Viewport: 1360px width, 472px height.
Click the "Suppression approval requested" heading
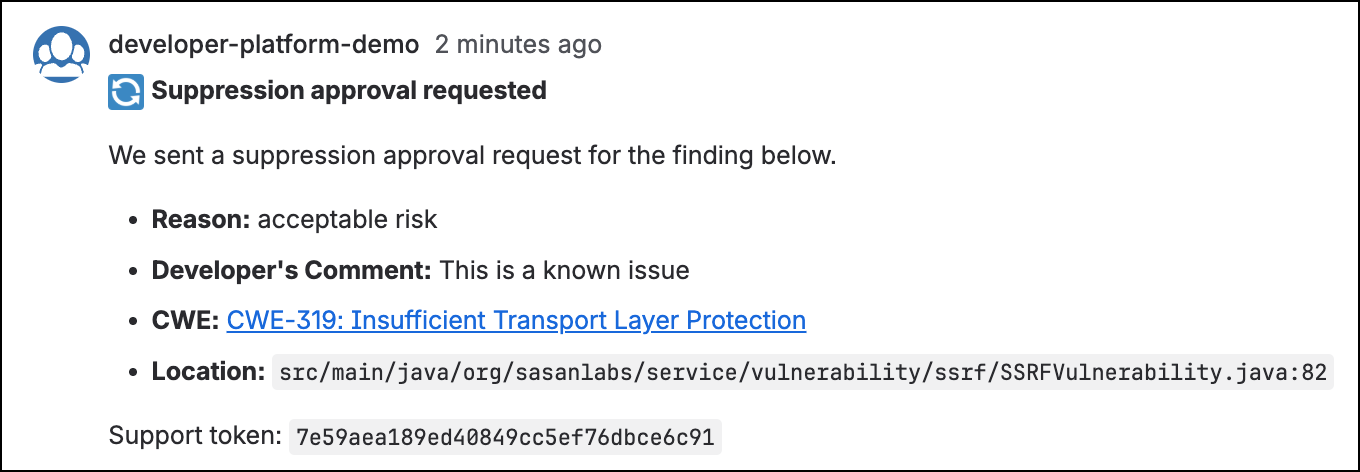point(349,91)
